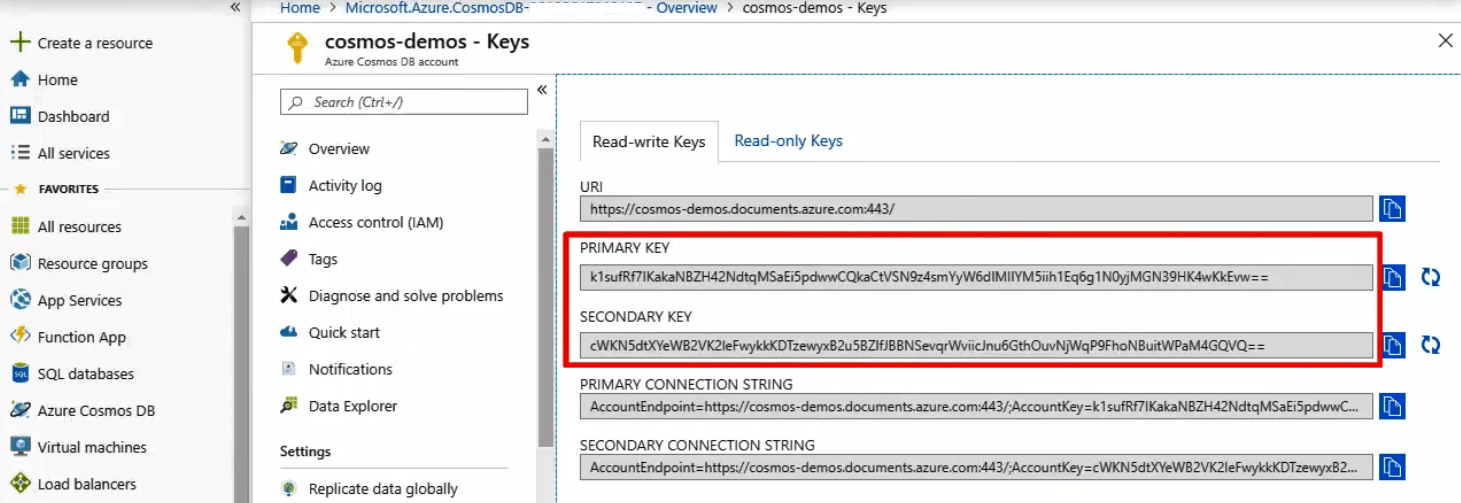
Task: Regenerate the primary key
Action: pos(1431,277)
